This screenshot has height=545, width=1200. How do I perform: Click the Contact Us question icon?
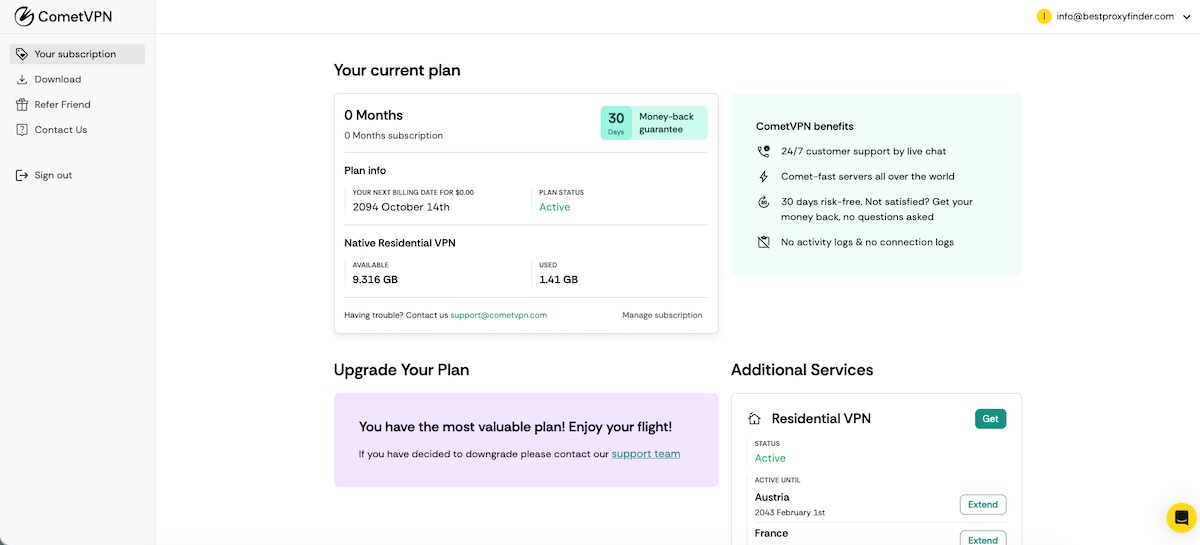pos(22,130)
